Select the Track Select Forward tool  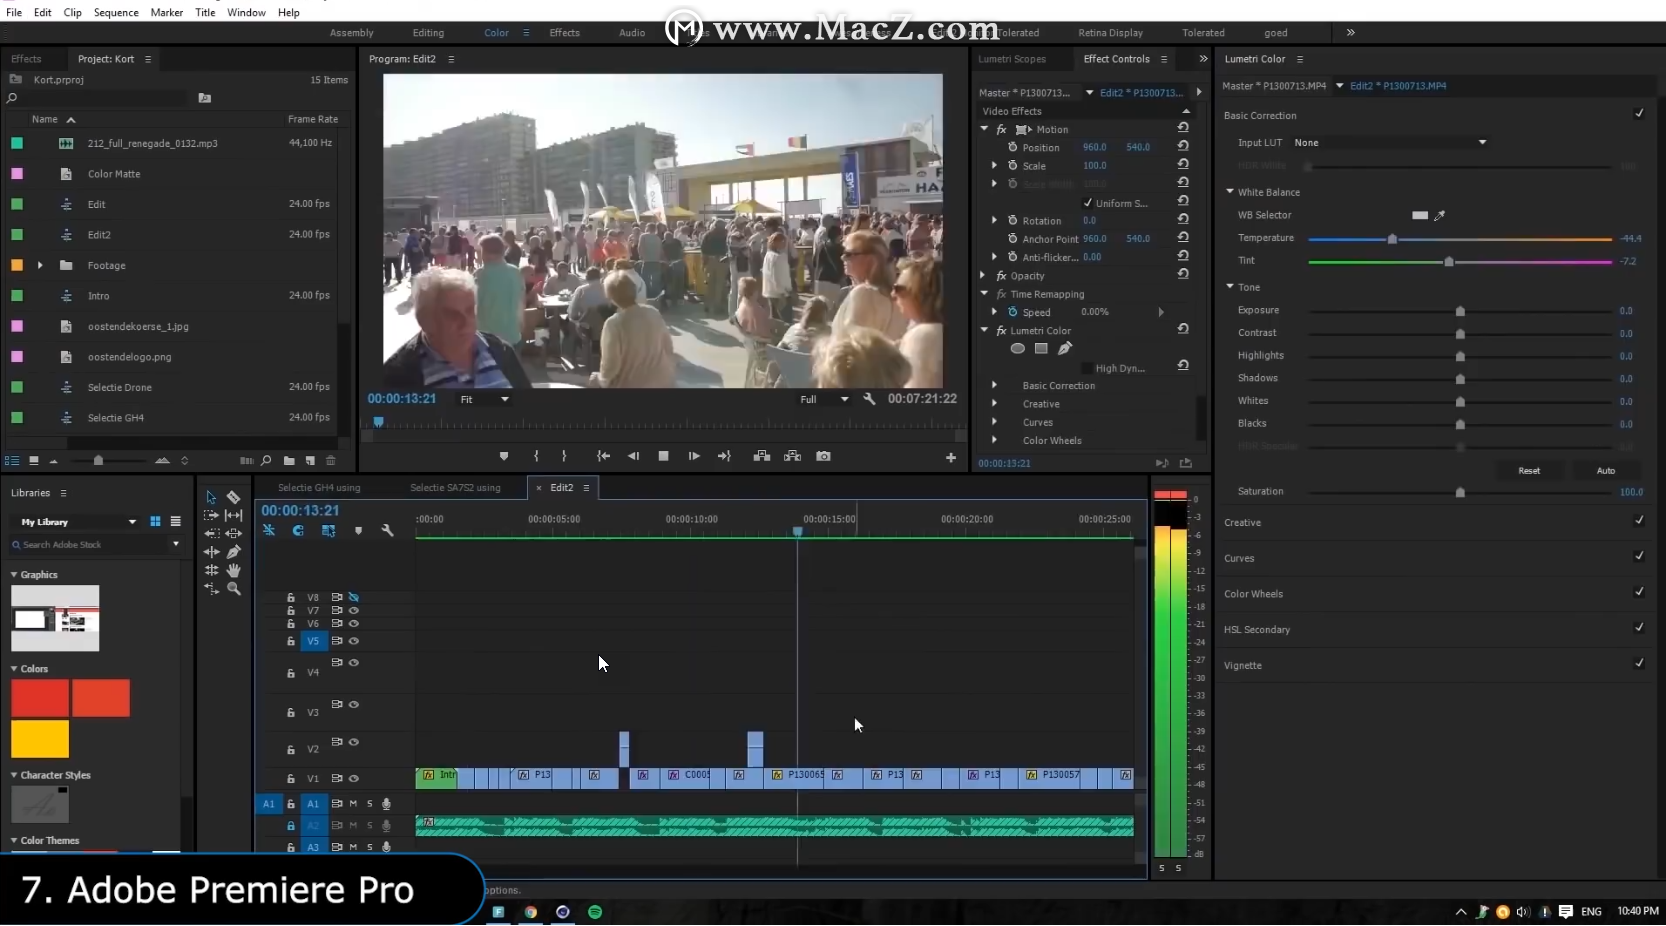point(211,515)
